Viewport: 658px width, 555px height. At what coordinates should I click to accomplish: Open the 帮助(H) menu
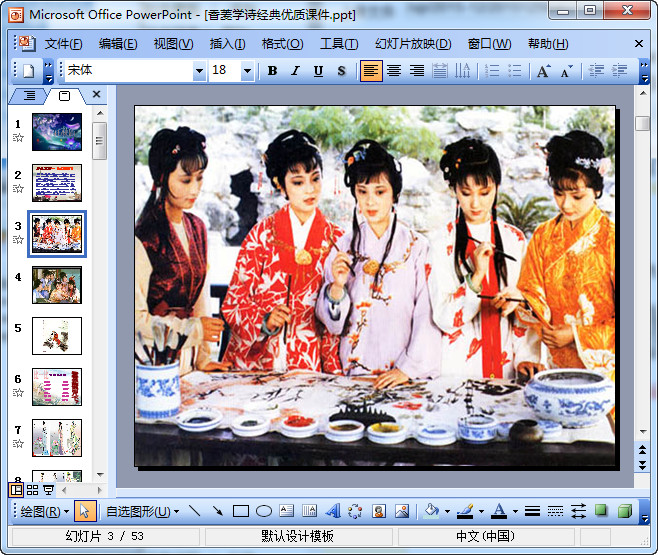[x=548, y=44]
